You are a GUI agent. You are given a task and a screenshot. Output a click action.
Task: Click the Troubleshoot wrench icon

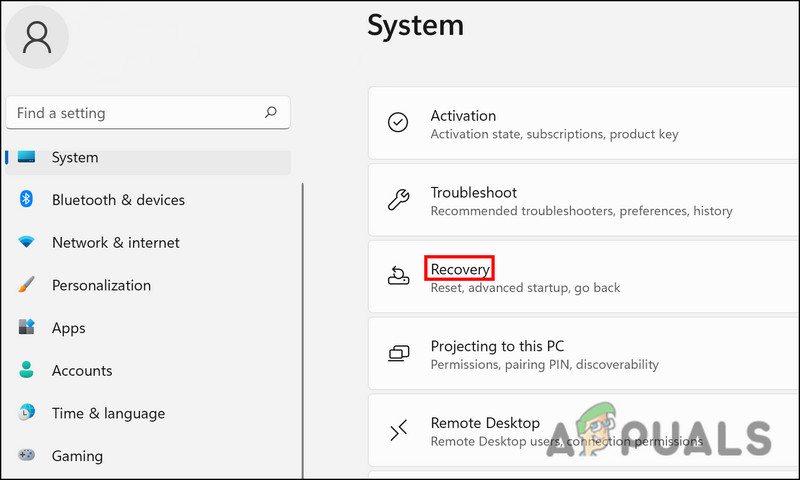coord(398,200)
